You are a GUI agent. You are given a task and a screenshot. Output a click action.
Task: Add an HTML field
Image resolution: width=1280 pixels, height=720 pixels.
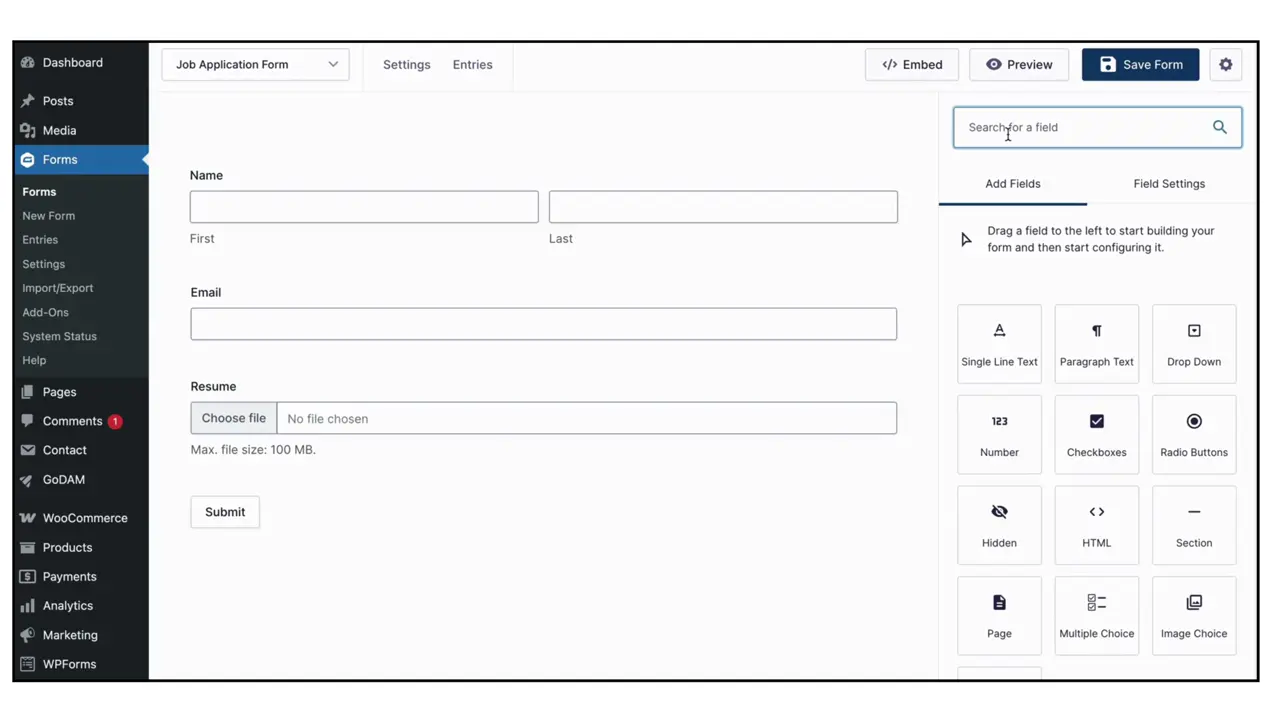1096,525
